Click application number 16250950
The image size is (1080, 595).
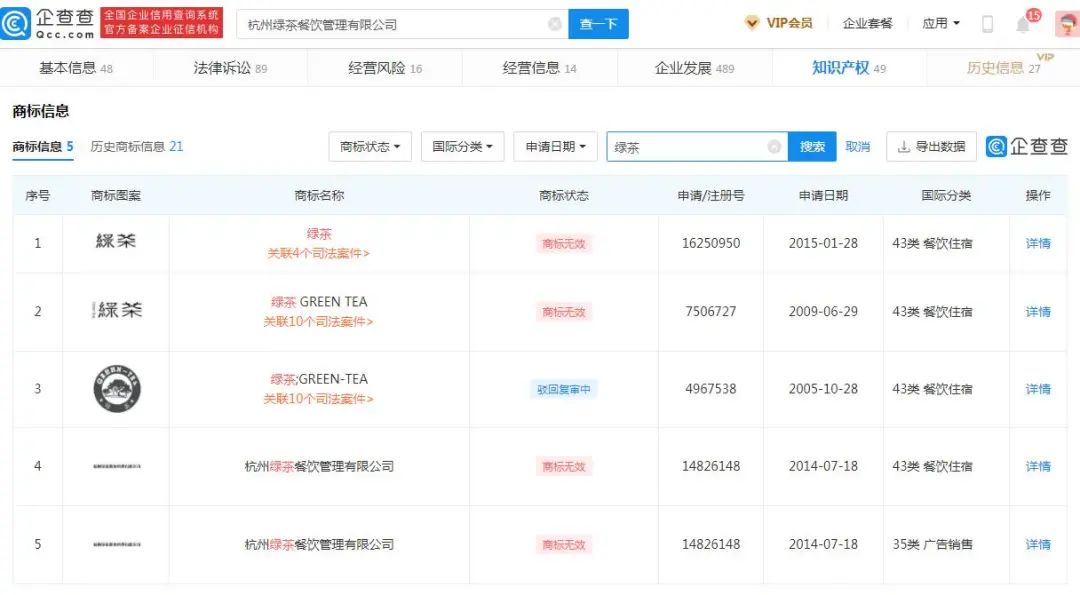(711, 243)
